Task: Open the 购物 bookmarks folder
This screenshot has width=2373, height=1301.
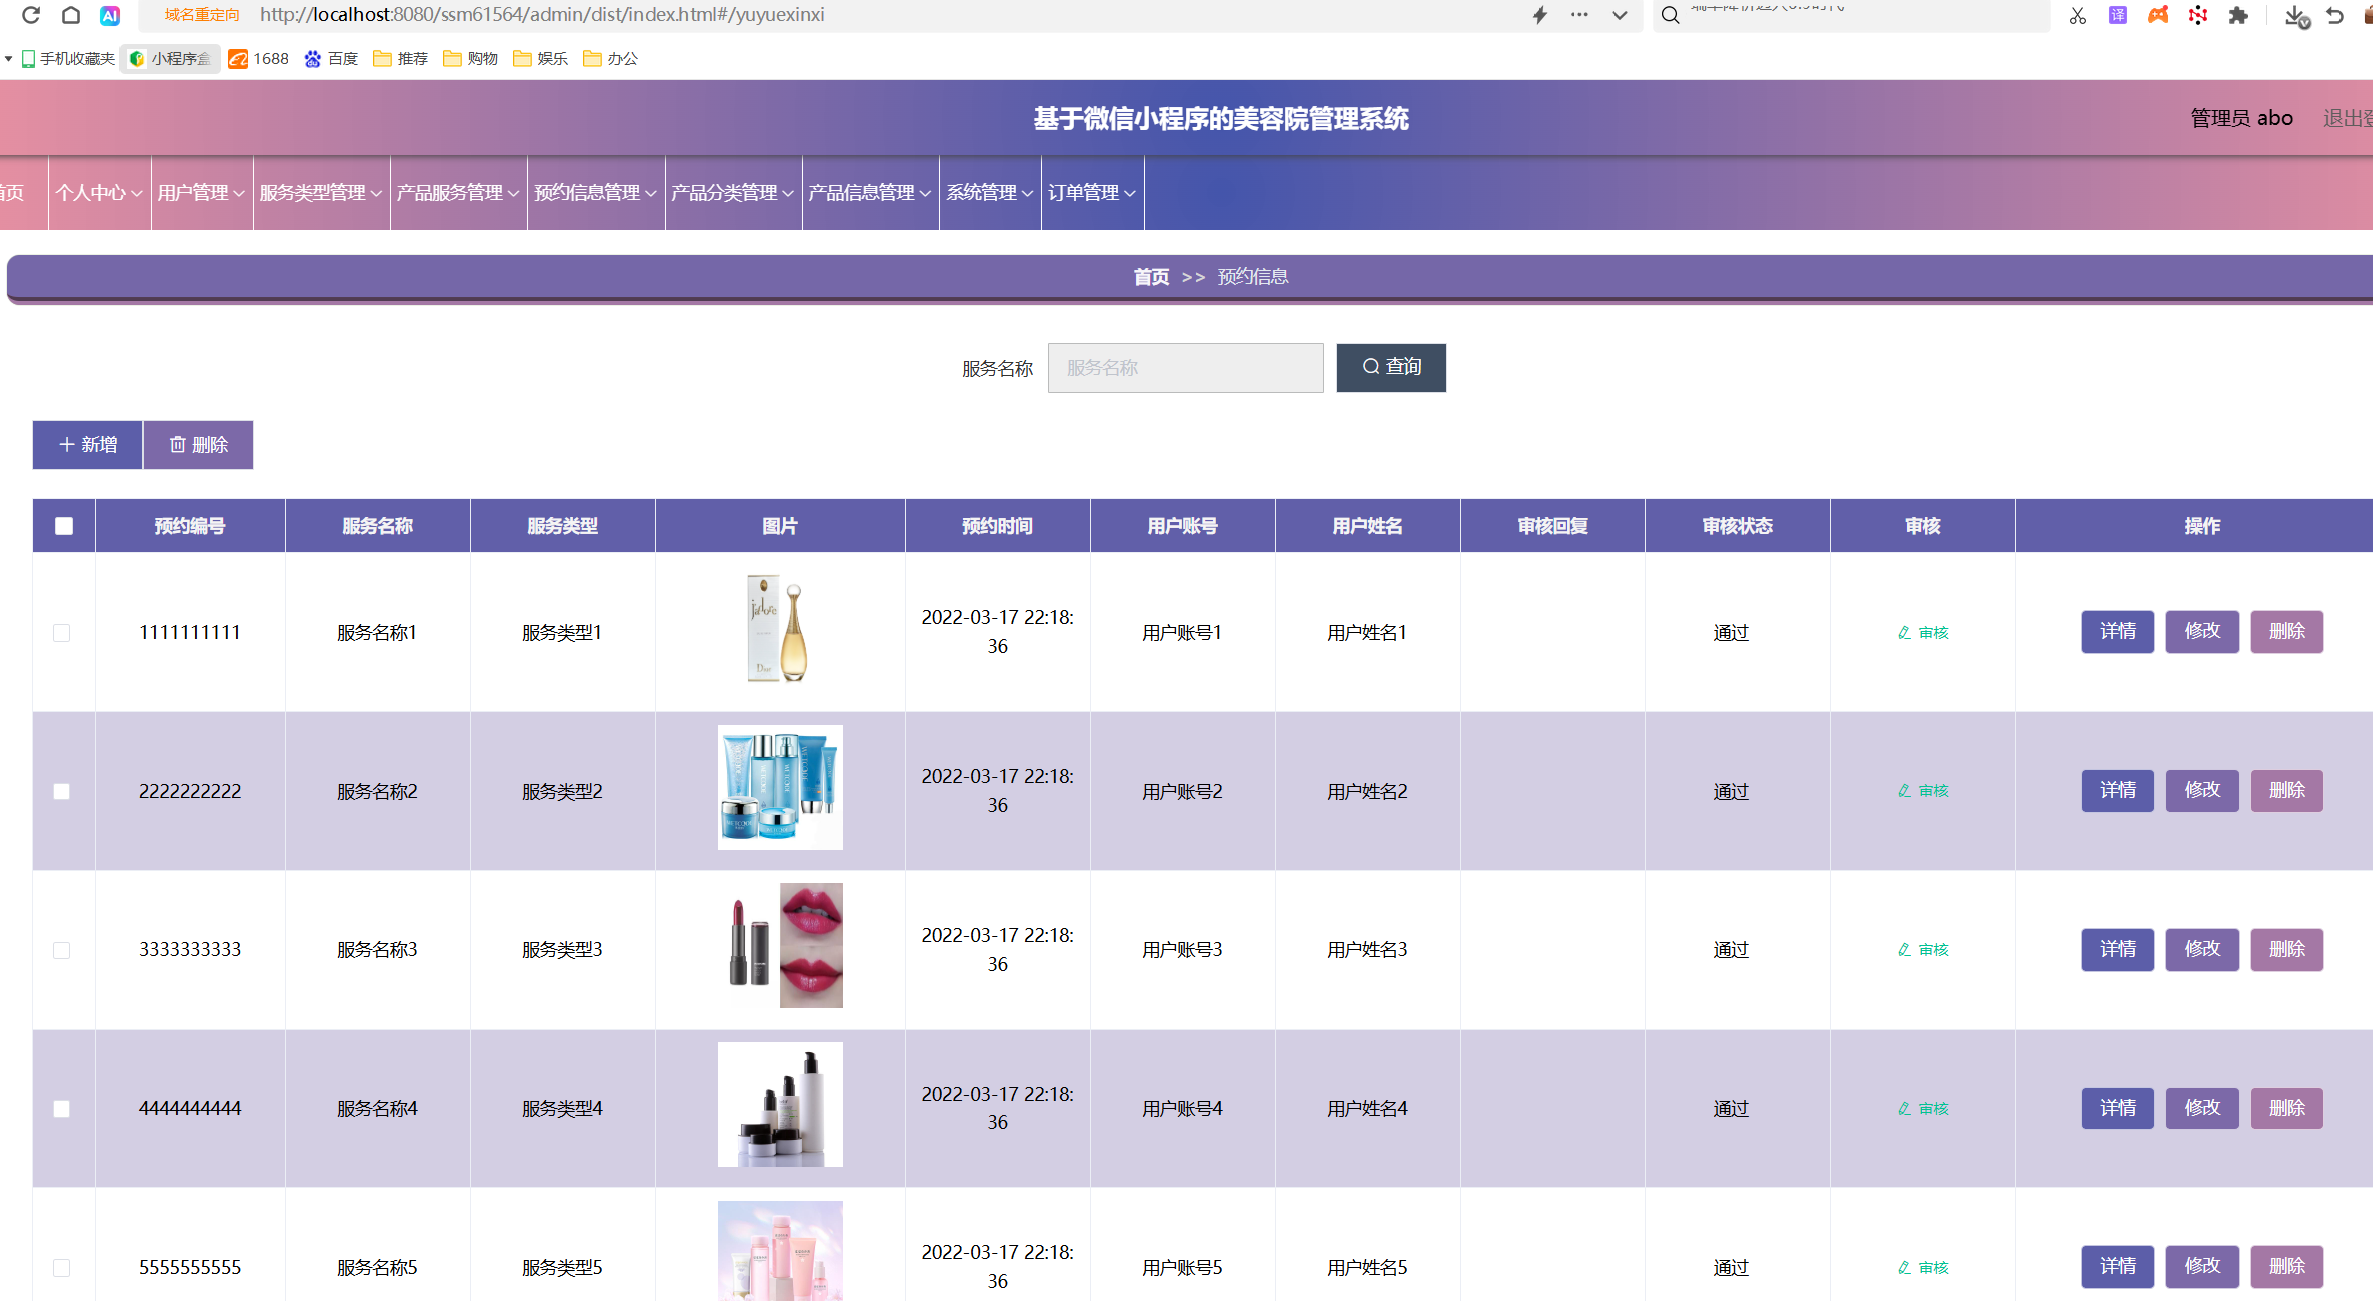Action: 470,59
